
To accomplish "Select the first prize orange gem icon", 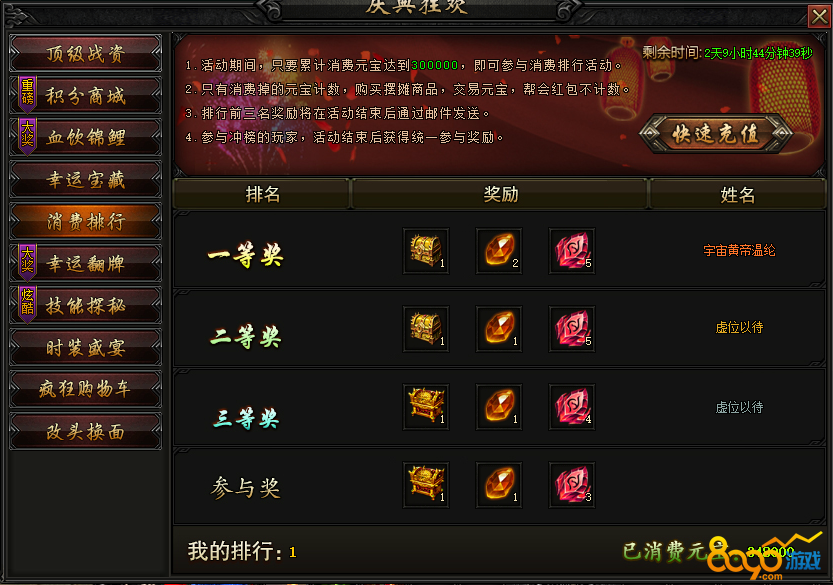I will tap(499, 251).
